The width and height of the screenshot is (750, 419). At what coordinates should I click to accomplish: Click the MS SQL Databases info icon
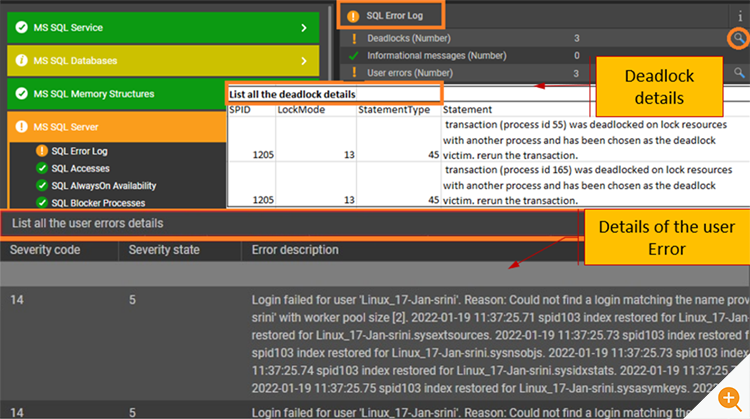point(22,60)
